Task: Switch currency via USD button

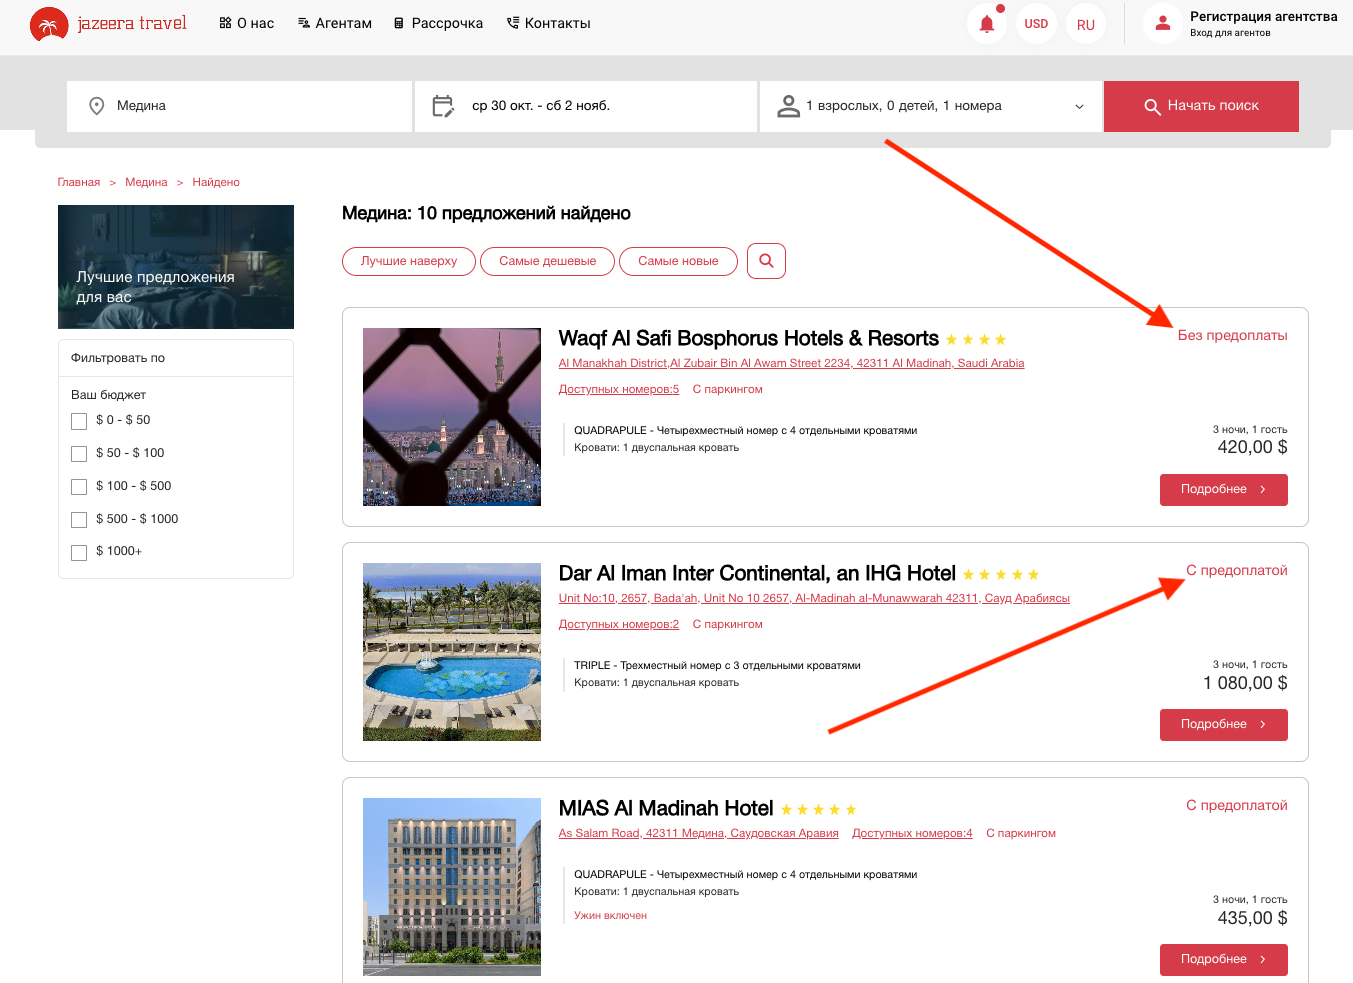Action: [1036, 24]
